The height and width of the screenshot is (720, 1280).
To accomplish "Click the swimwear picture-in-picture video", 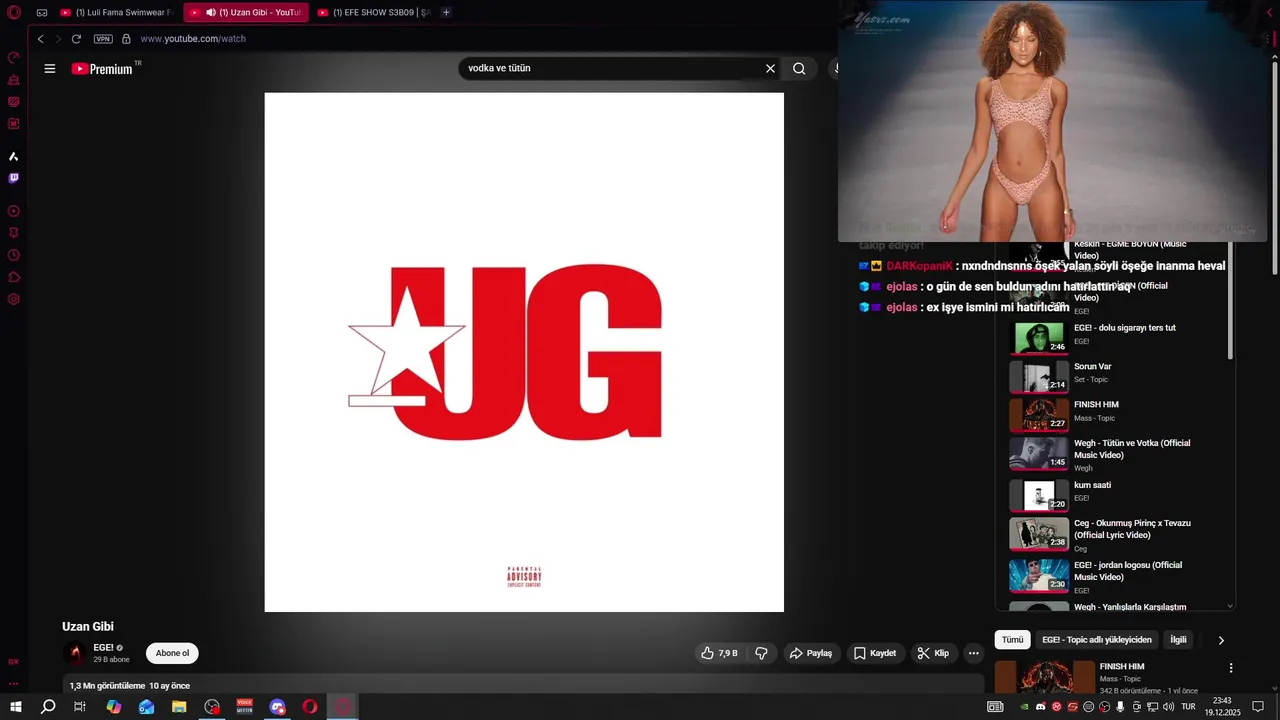I will [1052, 121].
